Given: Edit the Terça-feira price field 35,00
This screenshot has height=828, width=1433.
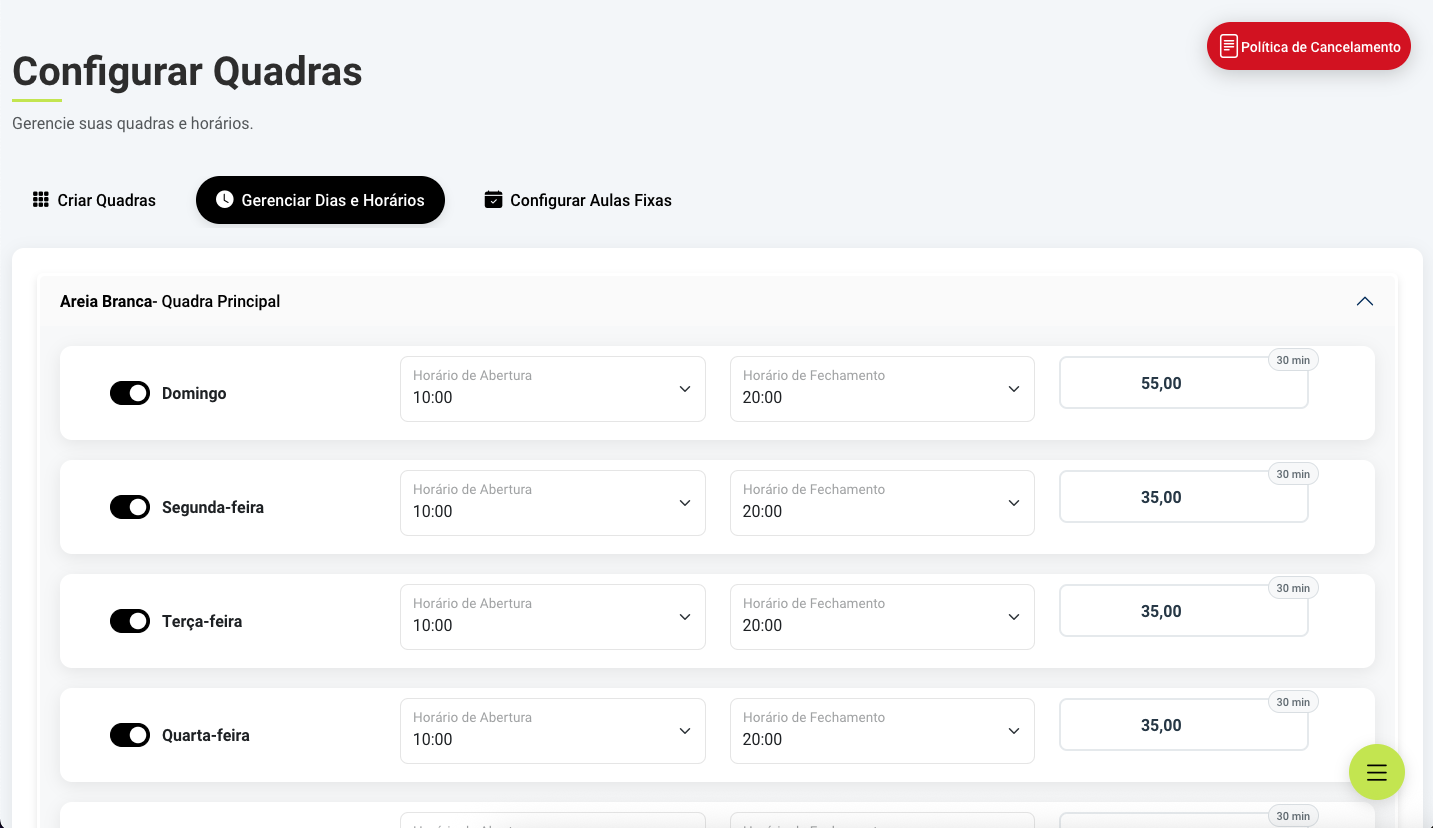Looking at the screenshot, I should [x=1184, y=611].
